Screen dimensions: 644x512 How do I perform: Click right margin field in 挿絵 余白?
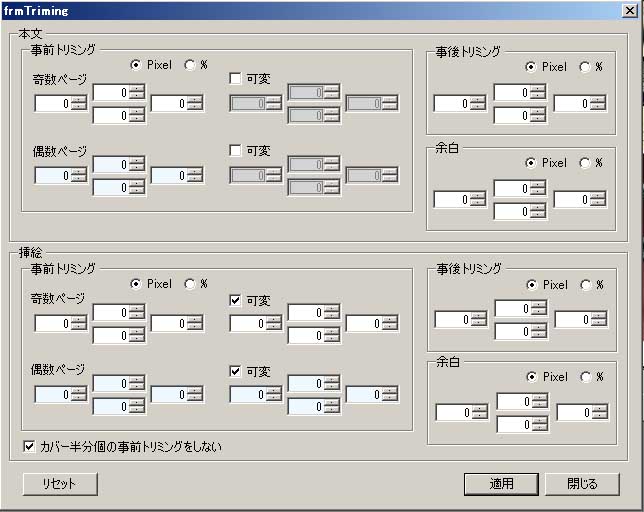[x=582, y=412]
